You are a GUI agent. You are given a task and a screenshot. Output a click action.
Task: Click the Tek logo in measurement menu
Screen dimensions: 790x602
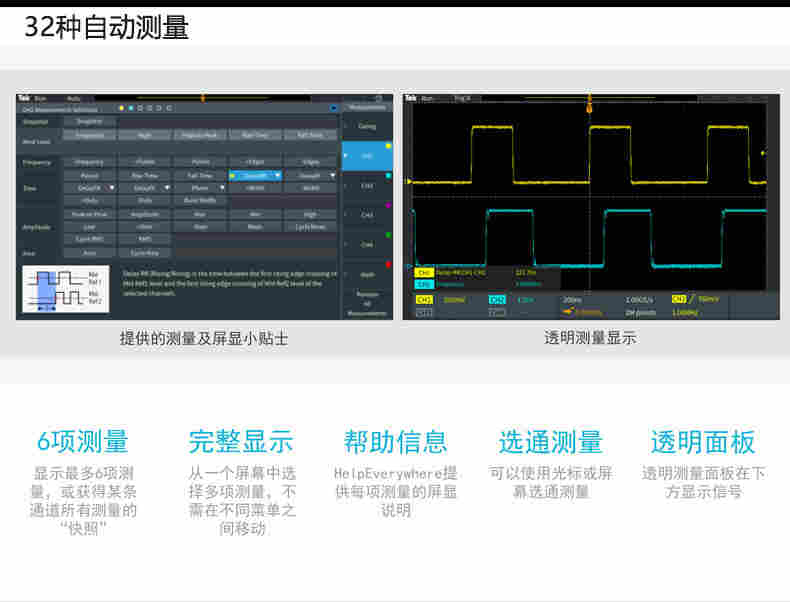23,98
